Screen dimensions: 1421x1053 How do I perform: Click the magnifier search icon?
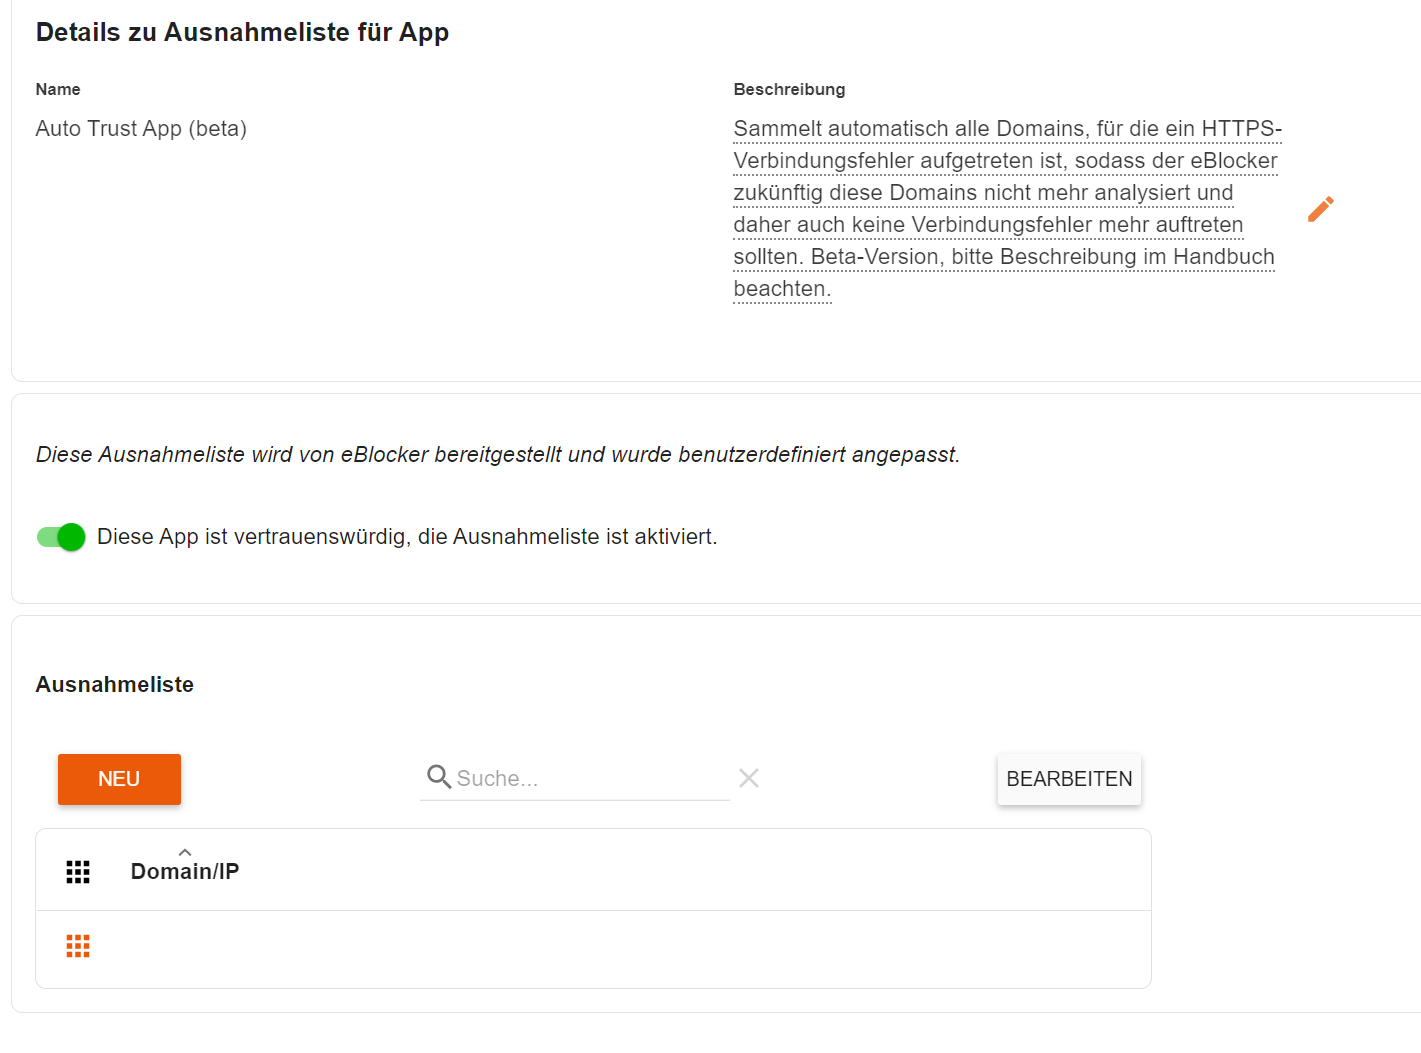pos(439,777)
